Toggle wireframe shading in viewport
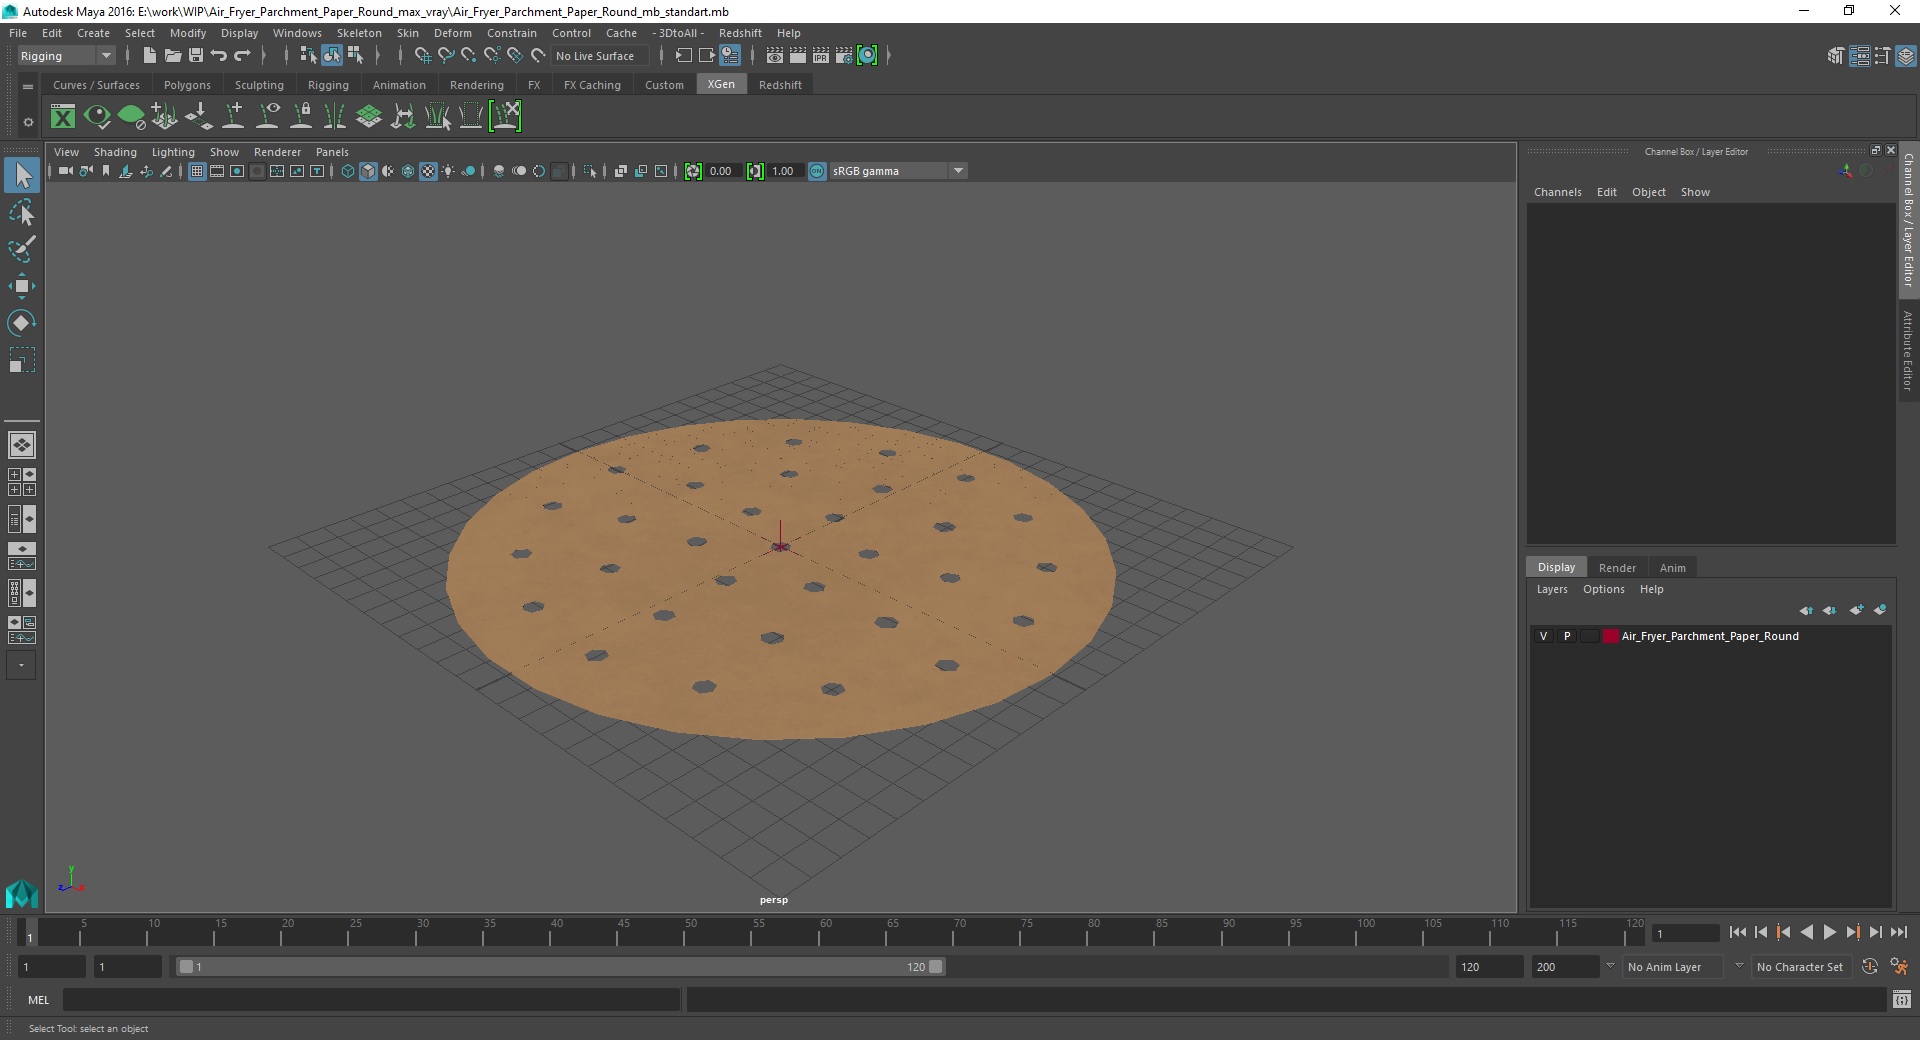The width and height of the screenshot is (1920, 1040). tap(348, 171)
